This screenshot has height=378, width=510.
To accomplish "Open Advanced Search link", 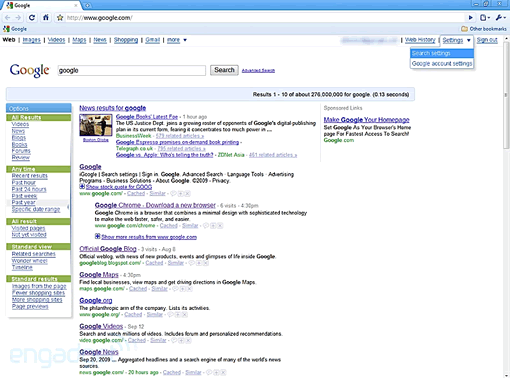I will 258,70.
